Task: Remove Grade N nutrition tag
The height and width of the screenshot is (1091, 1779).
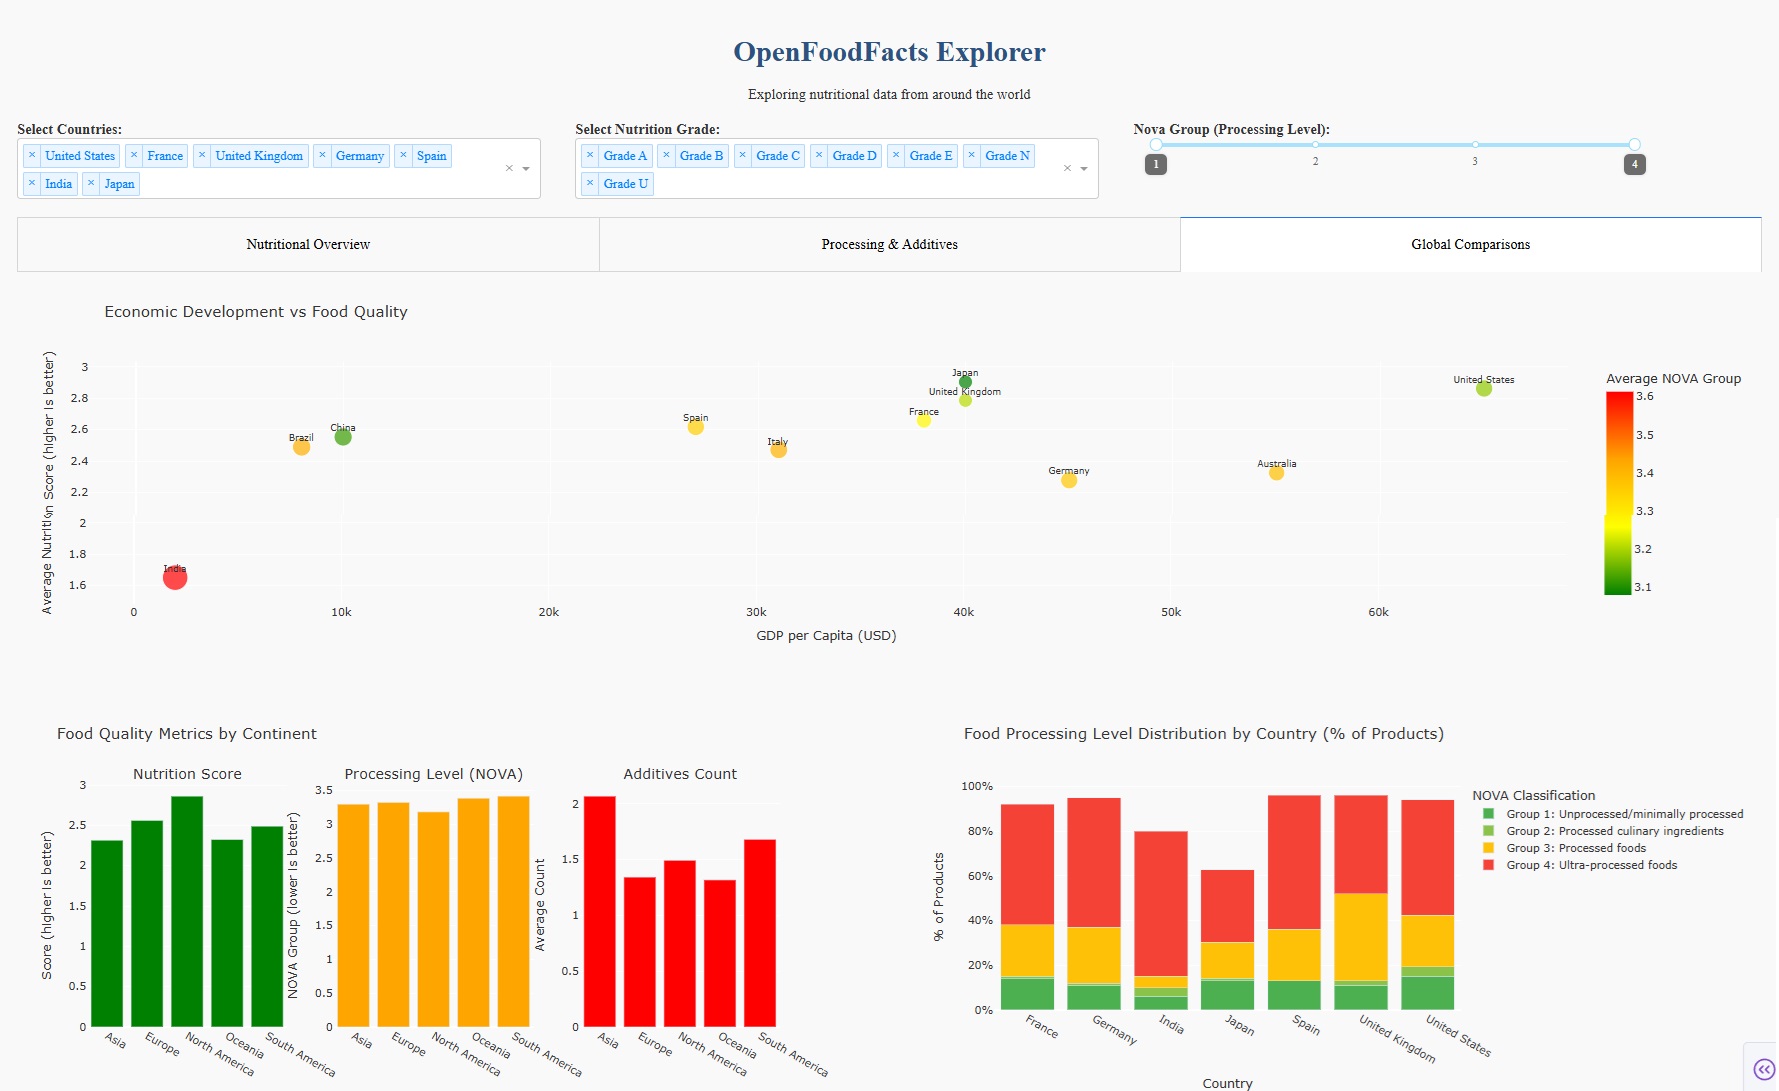Action: (971, 156)
